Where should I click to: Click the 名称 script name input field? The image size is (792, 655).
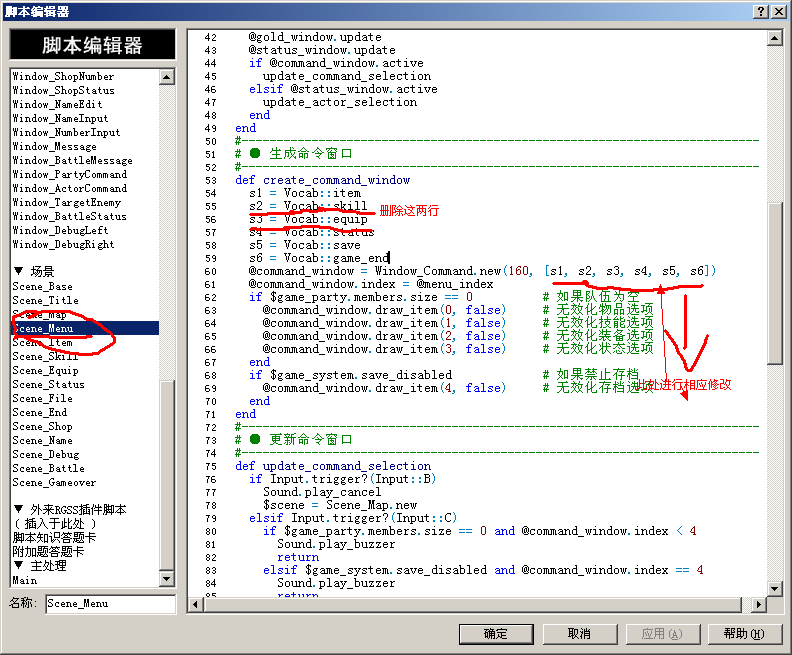point(111,604)
